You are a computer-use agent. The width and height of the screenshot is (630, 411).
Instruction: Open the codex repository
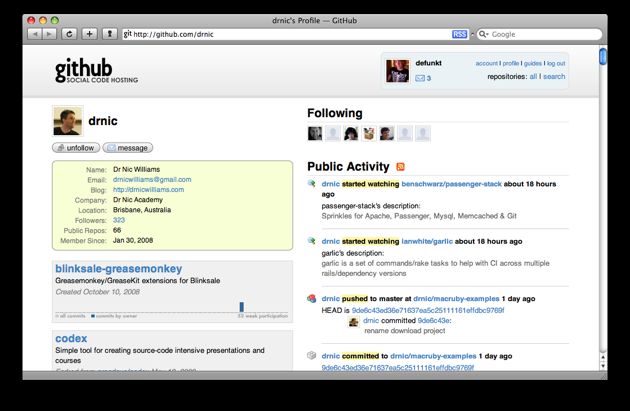click(71, 338)
